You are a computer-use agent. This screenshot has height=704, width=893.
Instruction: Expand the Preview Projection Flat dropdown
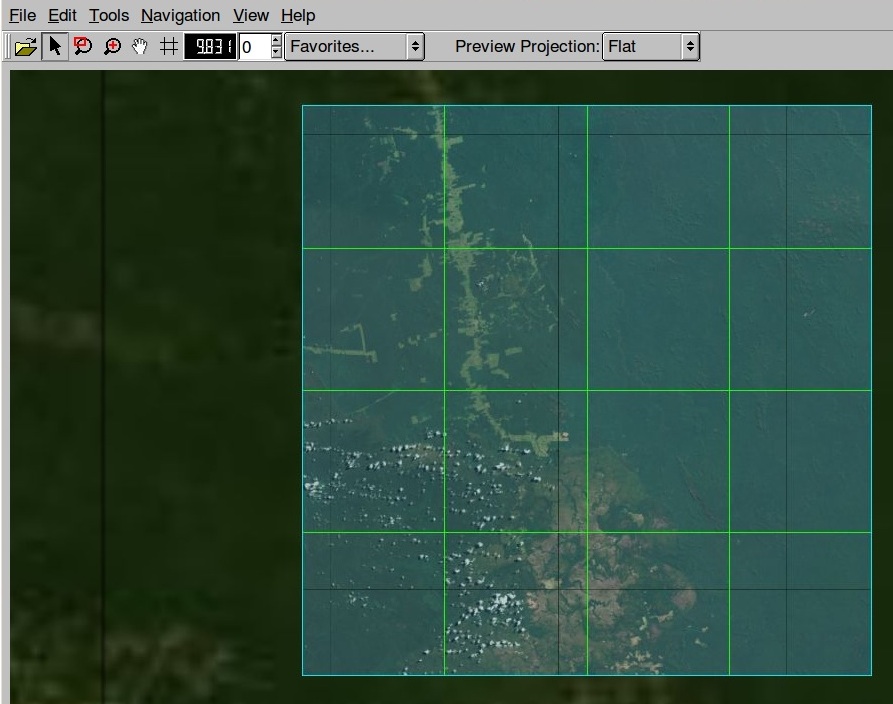[650, 46]
